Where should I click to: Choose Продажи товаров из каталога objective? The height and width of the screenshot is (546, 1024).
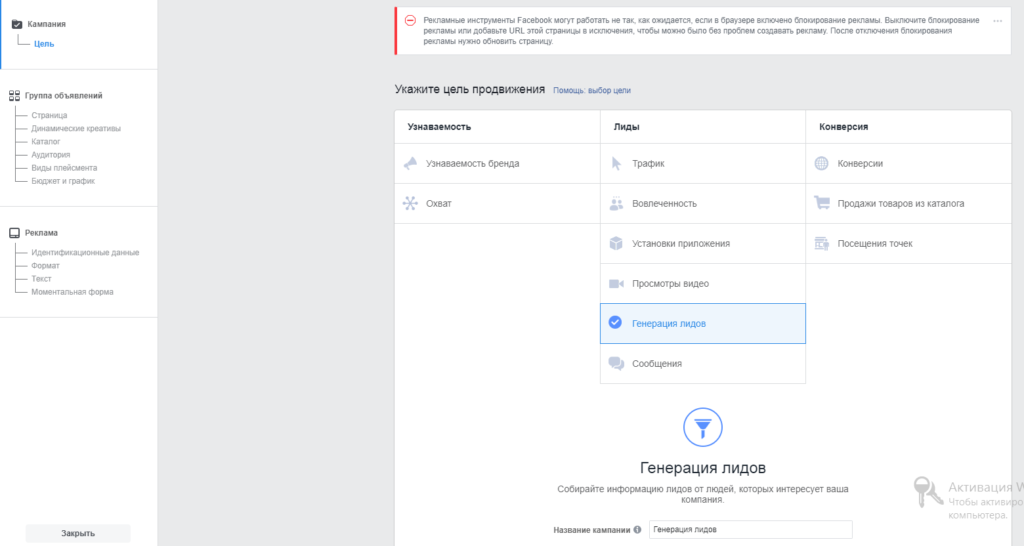(908, 203)
